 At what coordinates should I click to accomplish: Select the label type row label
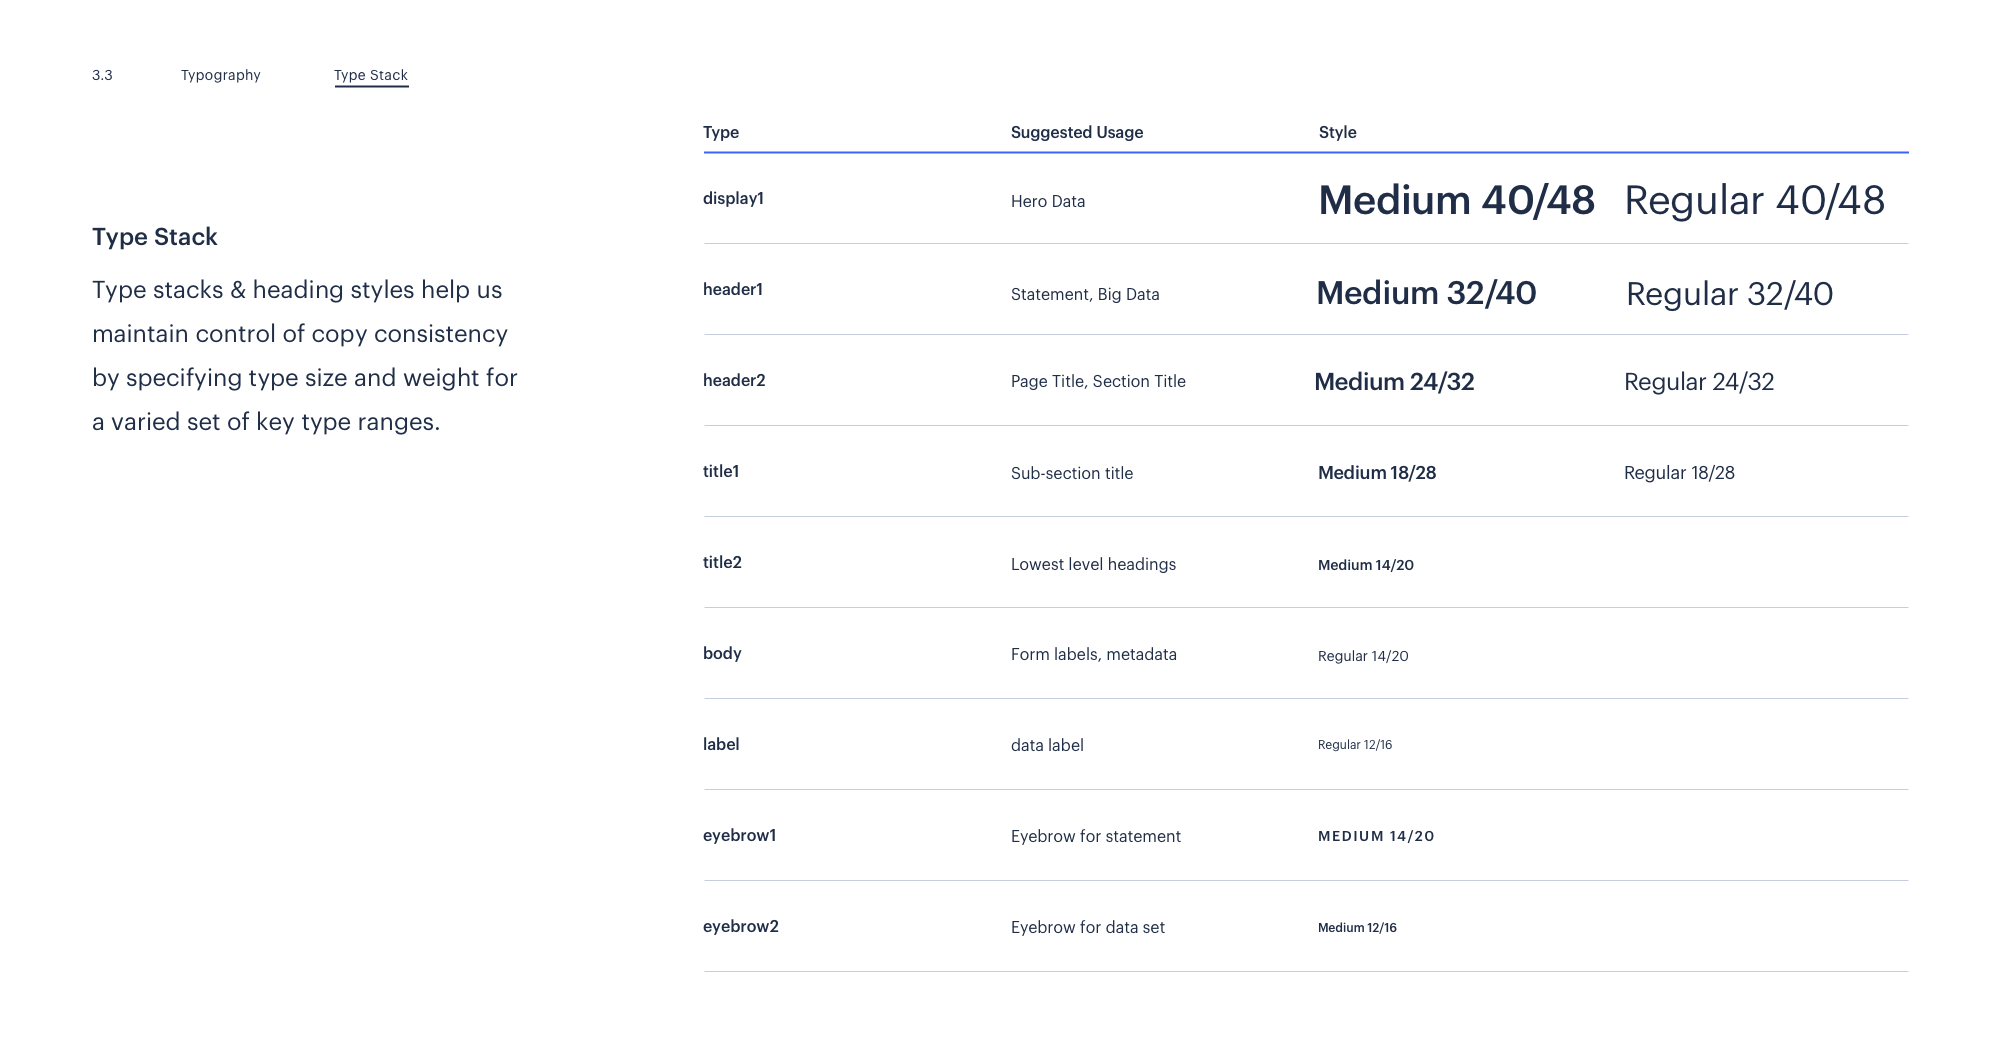pyautogui.click(x=721, y=744)
